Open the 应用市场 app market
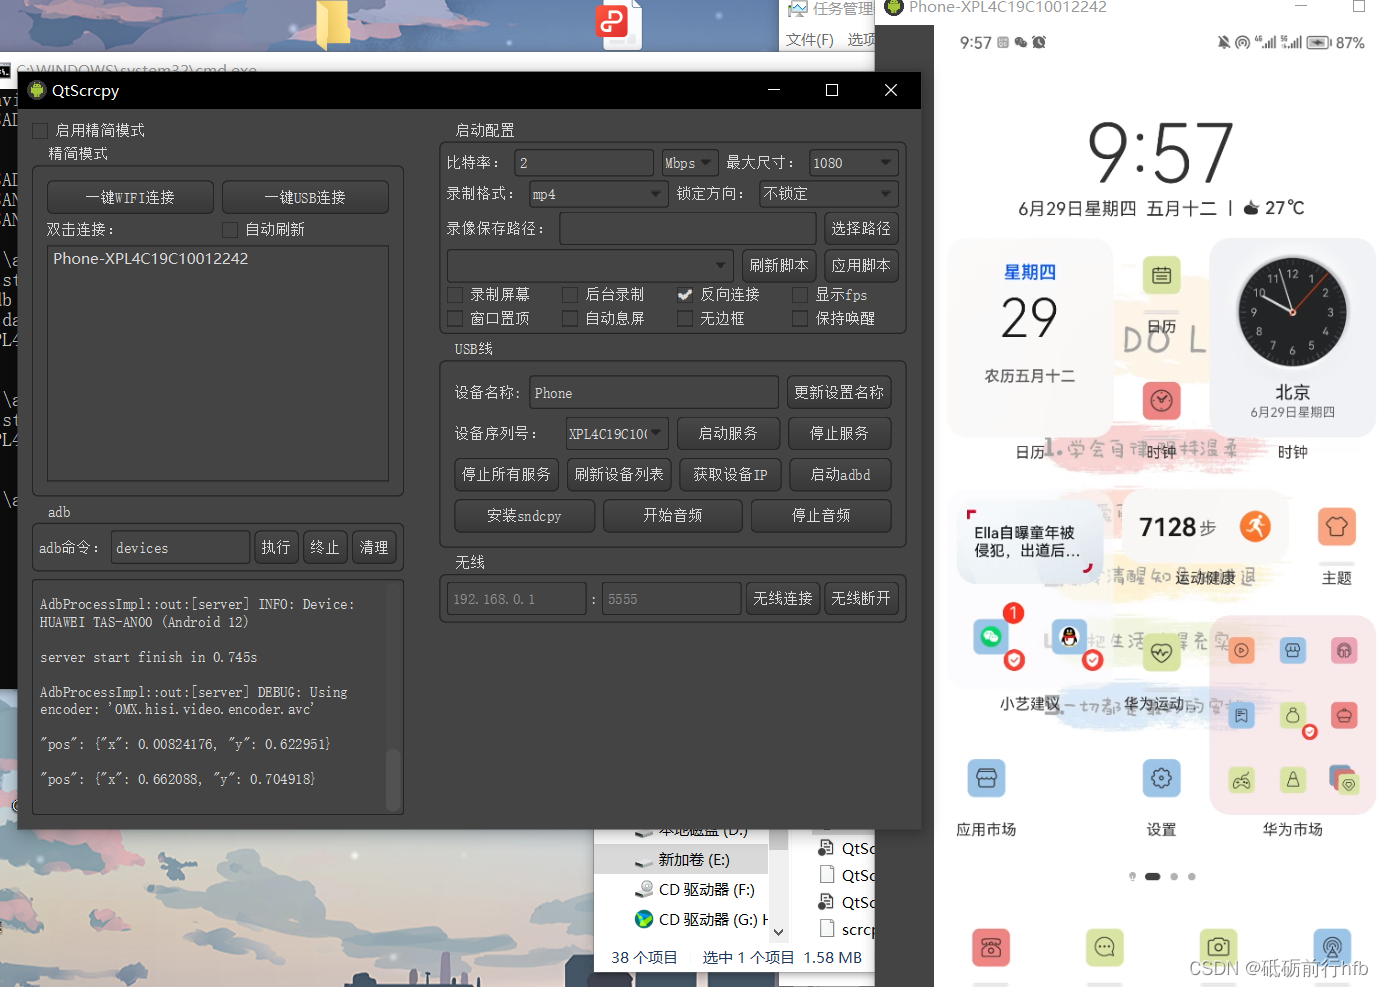The image size is (1383, 987). pyautogui.click(x=986, y=778)
